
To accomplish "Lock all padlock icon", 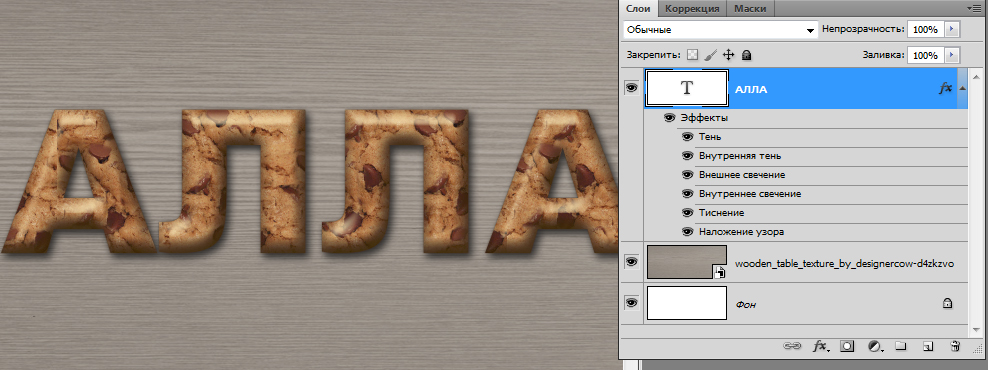I will click(746, 55).
